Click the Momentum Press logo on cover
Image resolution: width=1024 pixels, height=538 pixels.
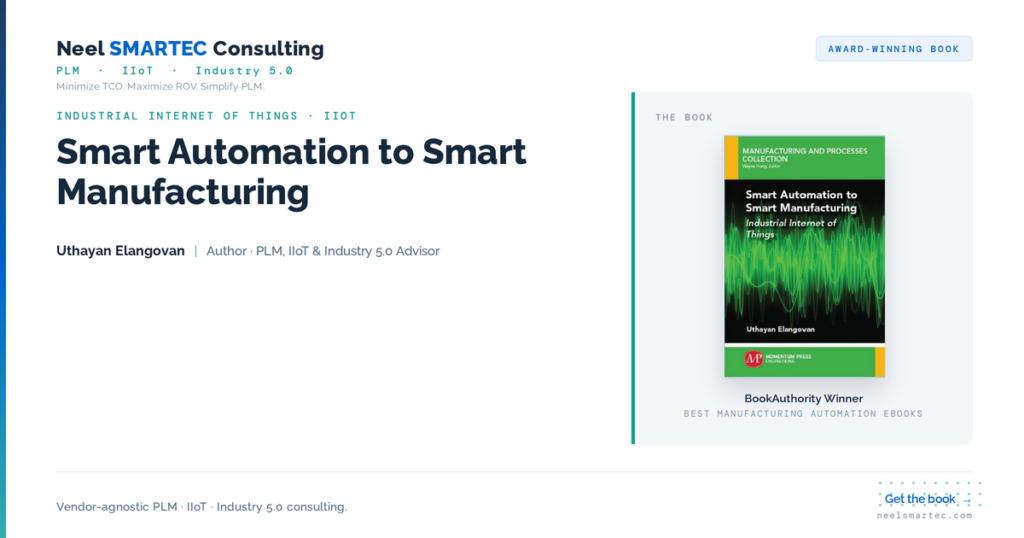pos(778,358)
